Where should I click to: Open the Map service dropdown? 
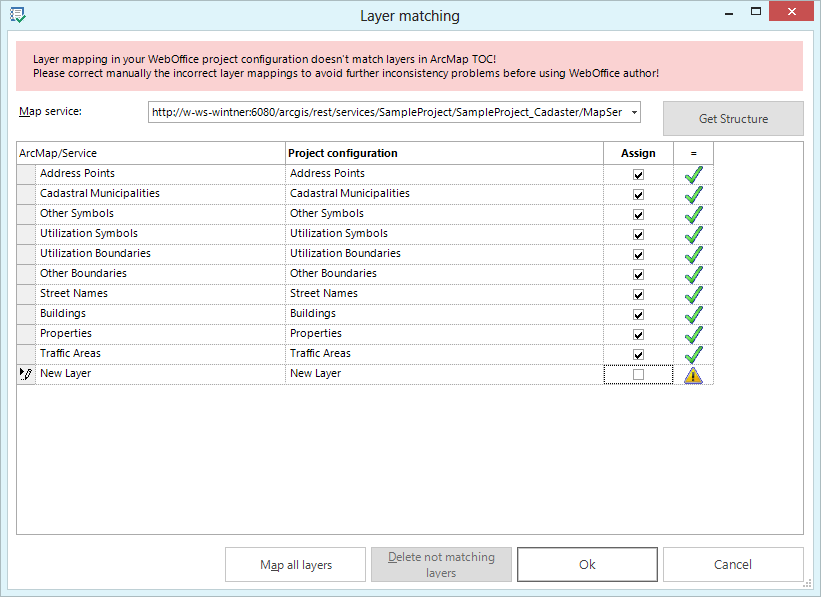[632, 111]
